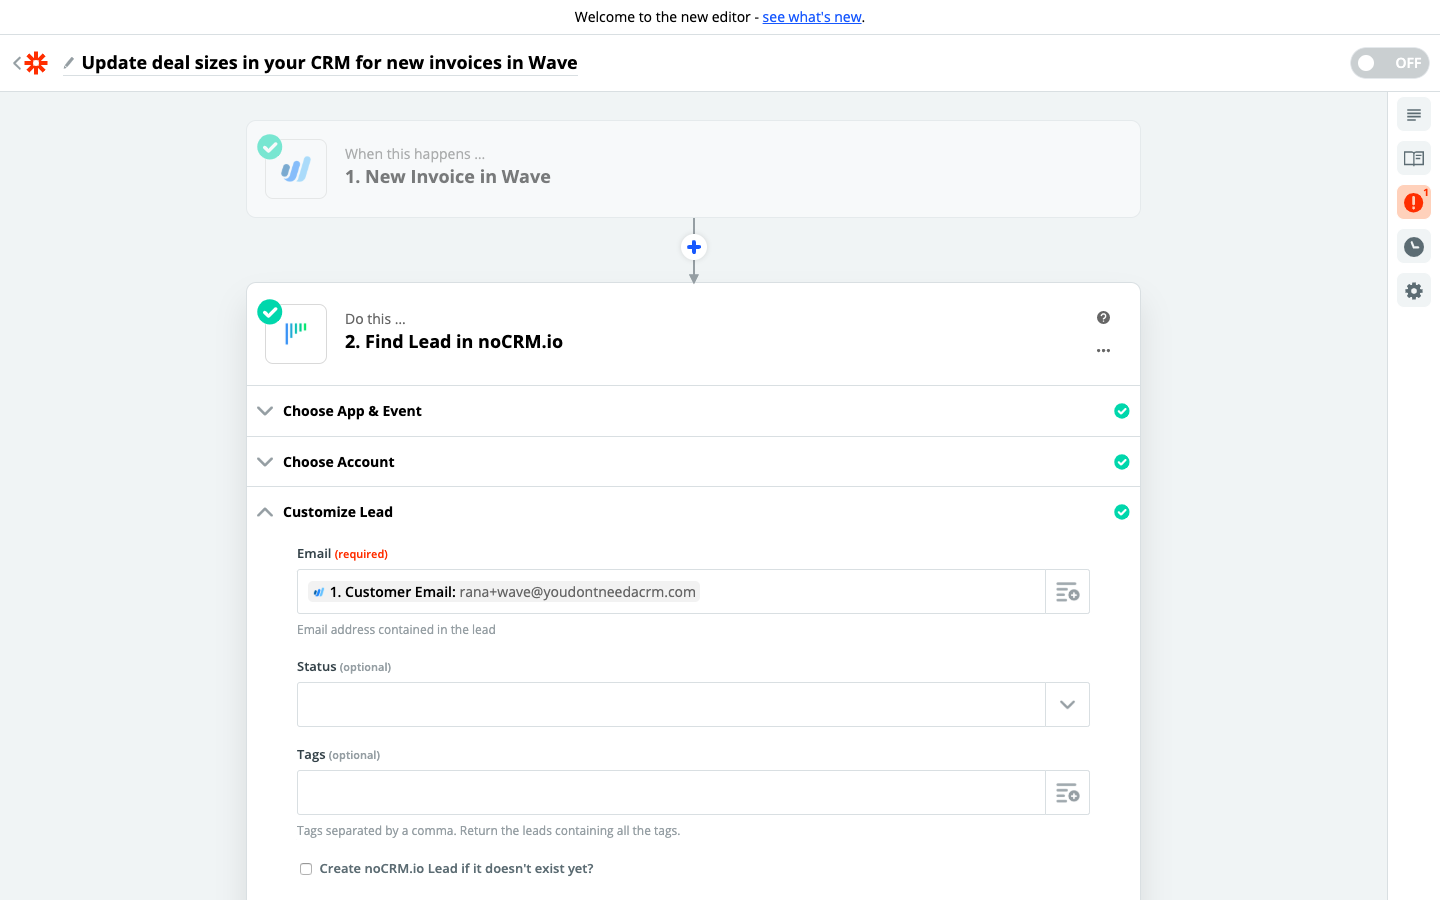1440x900 pixels.
Task: Open the help book sidebar icon
Action: click(1413, 159)
